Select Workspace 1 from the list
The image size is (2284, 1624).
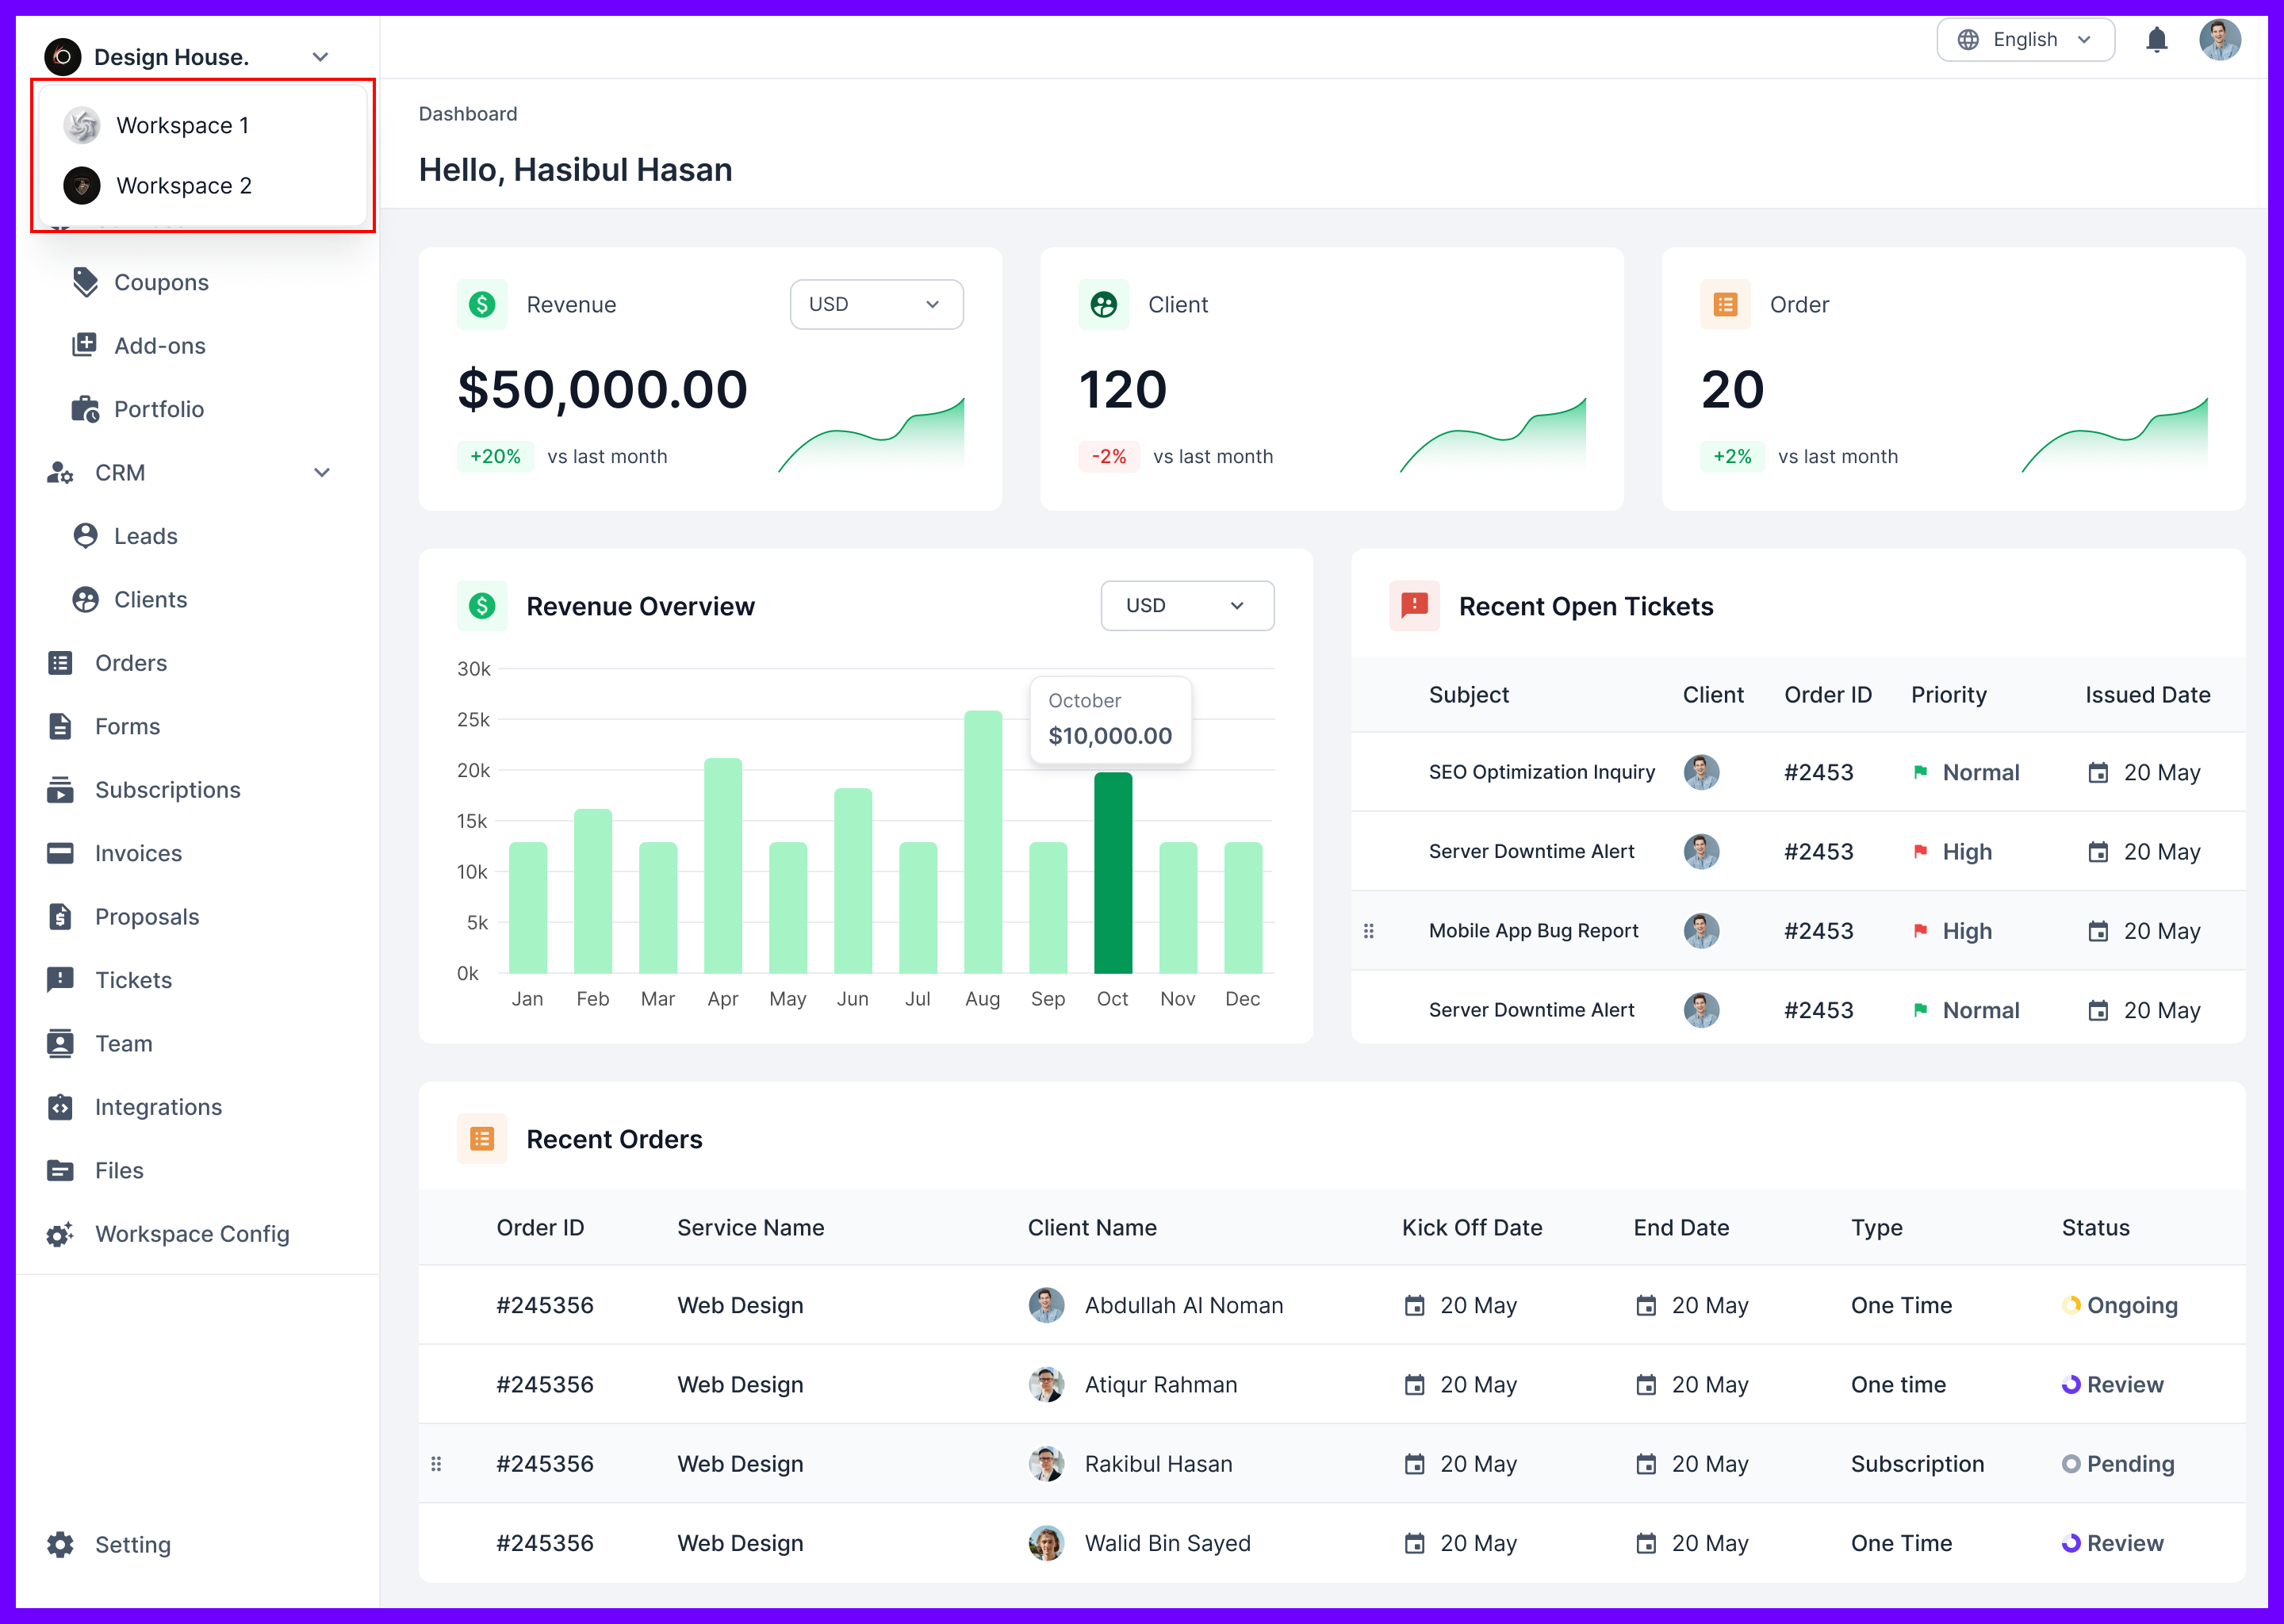coord(183,125)
